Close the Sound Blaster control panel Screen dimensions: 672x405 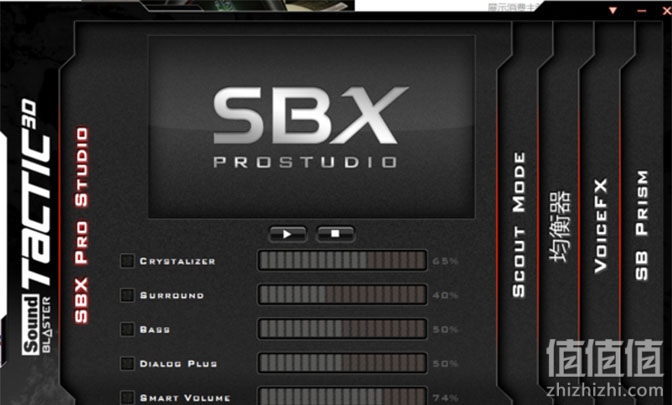click(667, 10)
